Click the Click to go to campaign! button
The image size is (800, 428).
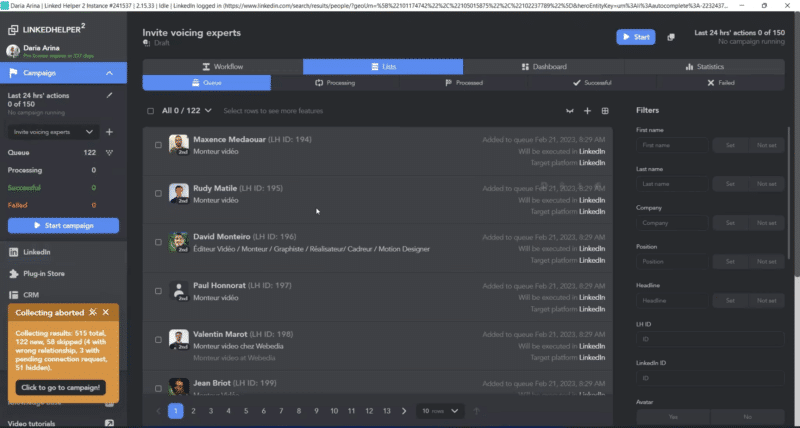[61, 388]
